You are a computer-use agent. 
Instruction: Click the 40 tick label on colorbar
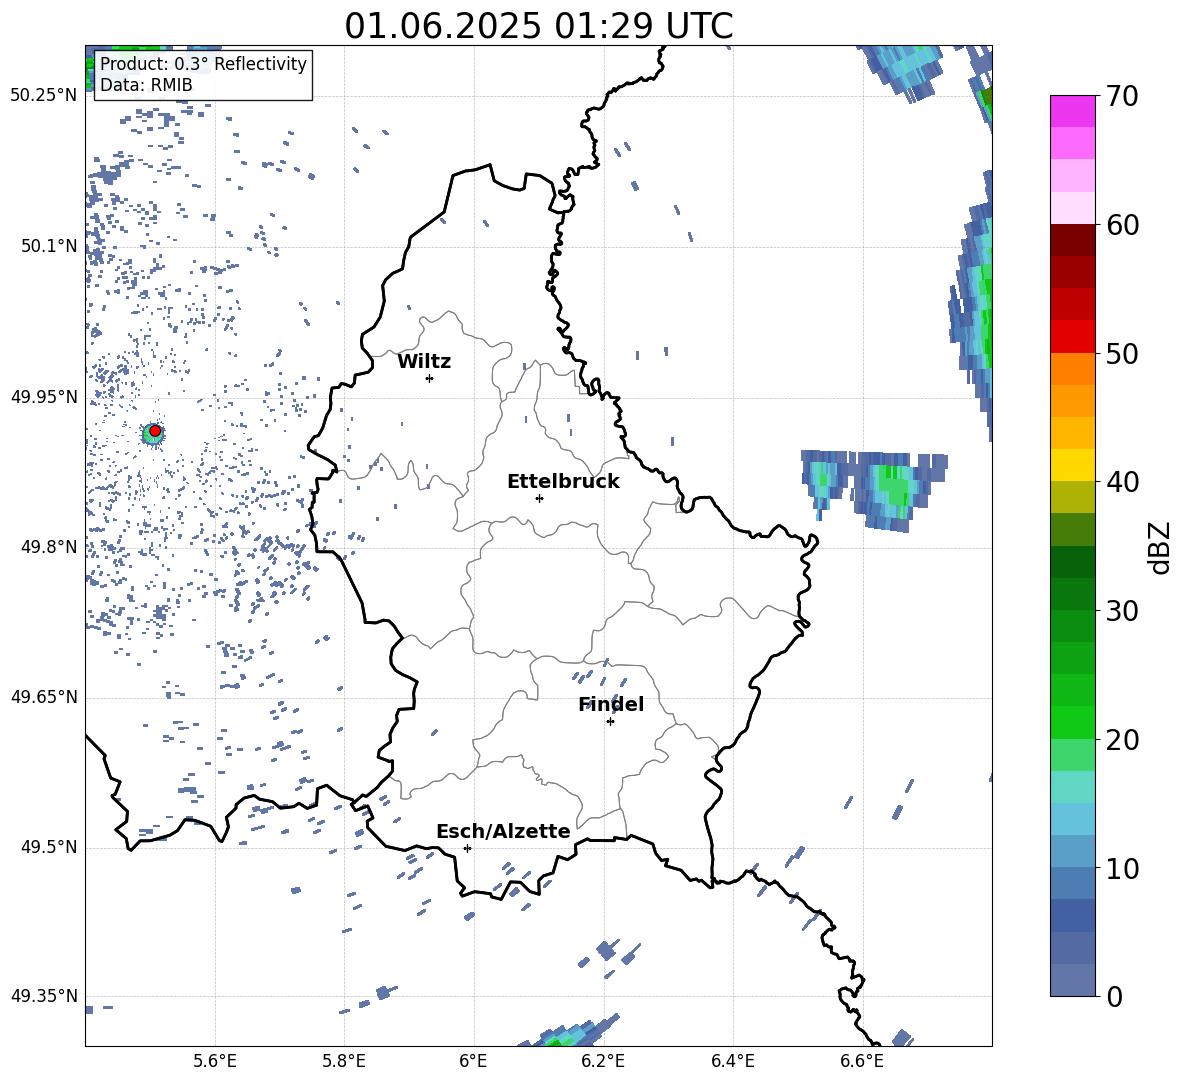pyautogui.click(x=1122, y=482)
